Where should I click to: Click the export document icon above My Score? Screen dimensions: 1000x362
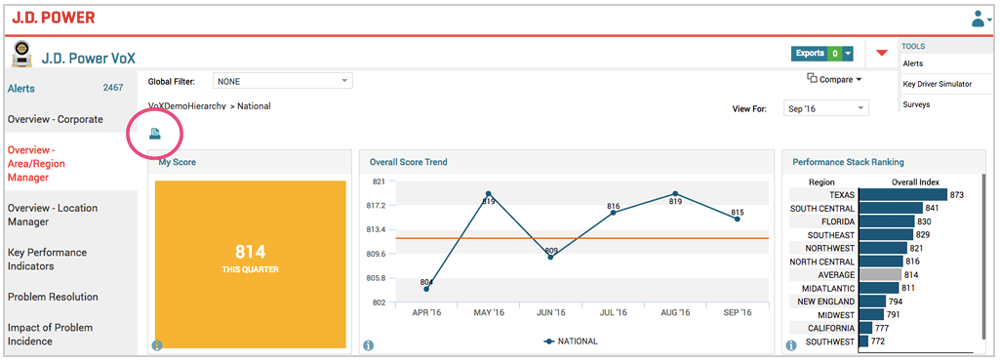155,133
